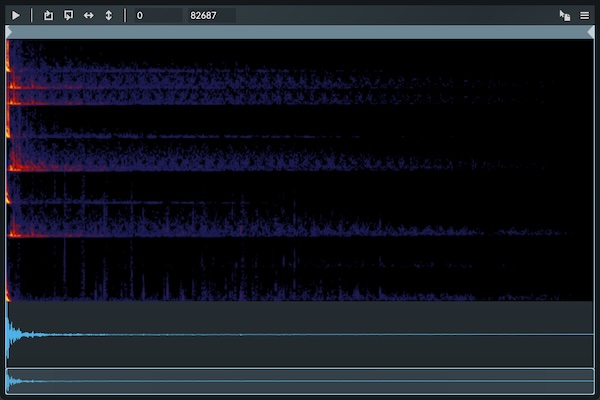600x400 pixels.
Task: Click the selection start field showing 0
Action: [x=158, y=15]
